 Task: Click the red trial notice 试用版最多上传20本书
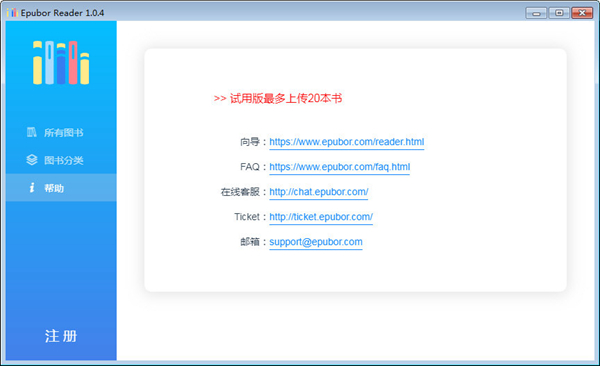(278, 98)
